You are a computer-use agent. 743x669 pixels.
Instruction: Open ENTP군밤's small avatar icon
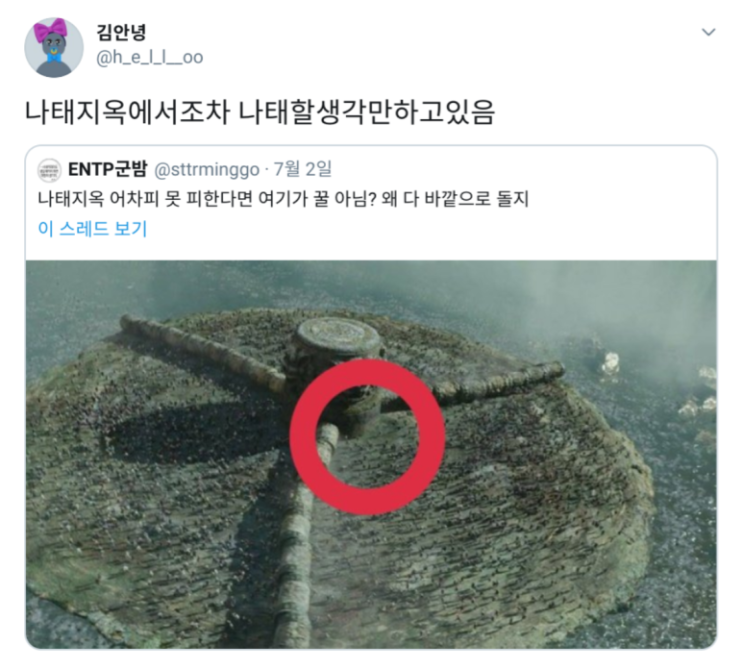[x=49, y=170]
